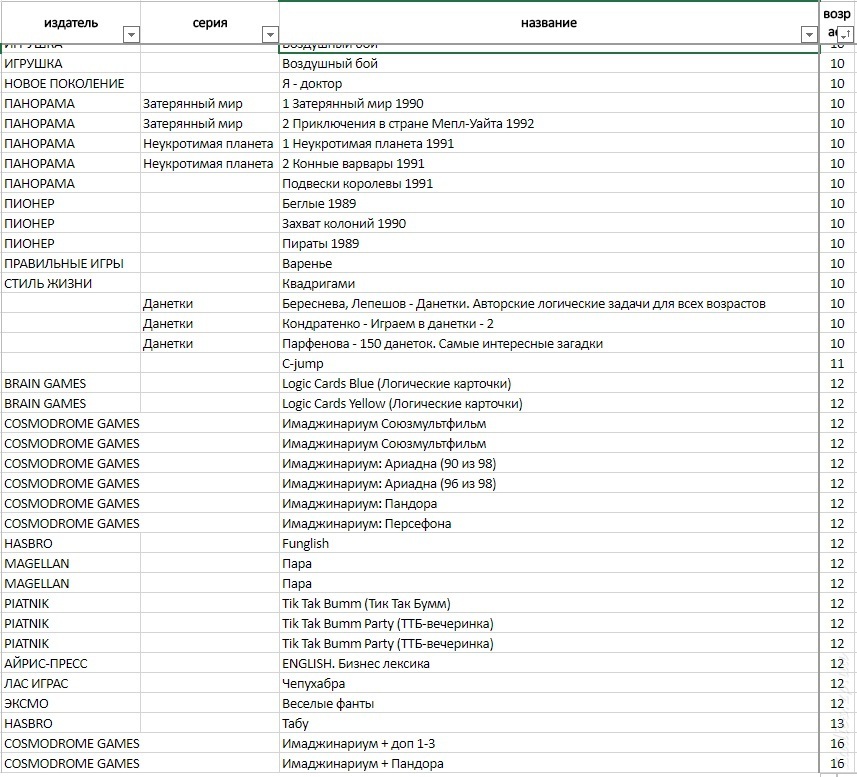Select cell 'ПРАВИЛЬНЫЕ ИГРЫ'
This screenshot has width=857, height=777.
coord(71,263)
